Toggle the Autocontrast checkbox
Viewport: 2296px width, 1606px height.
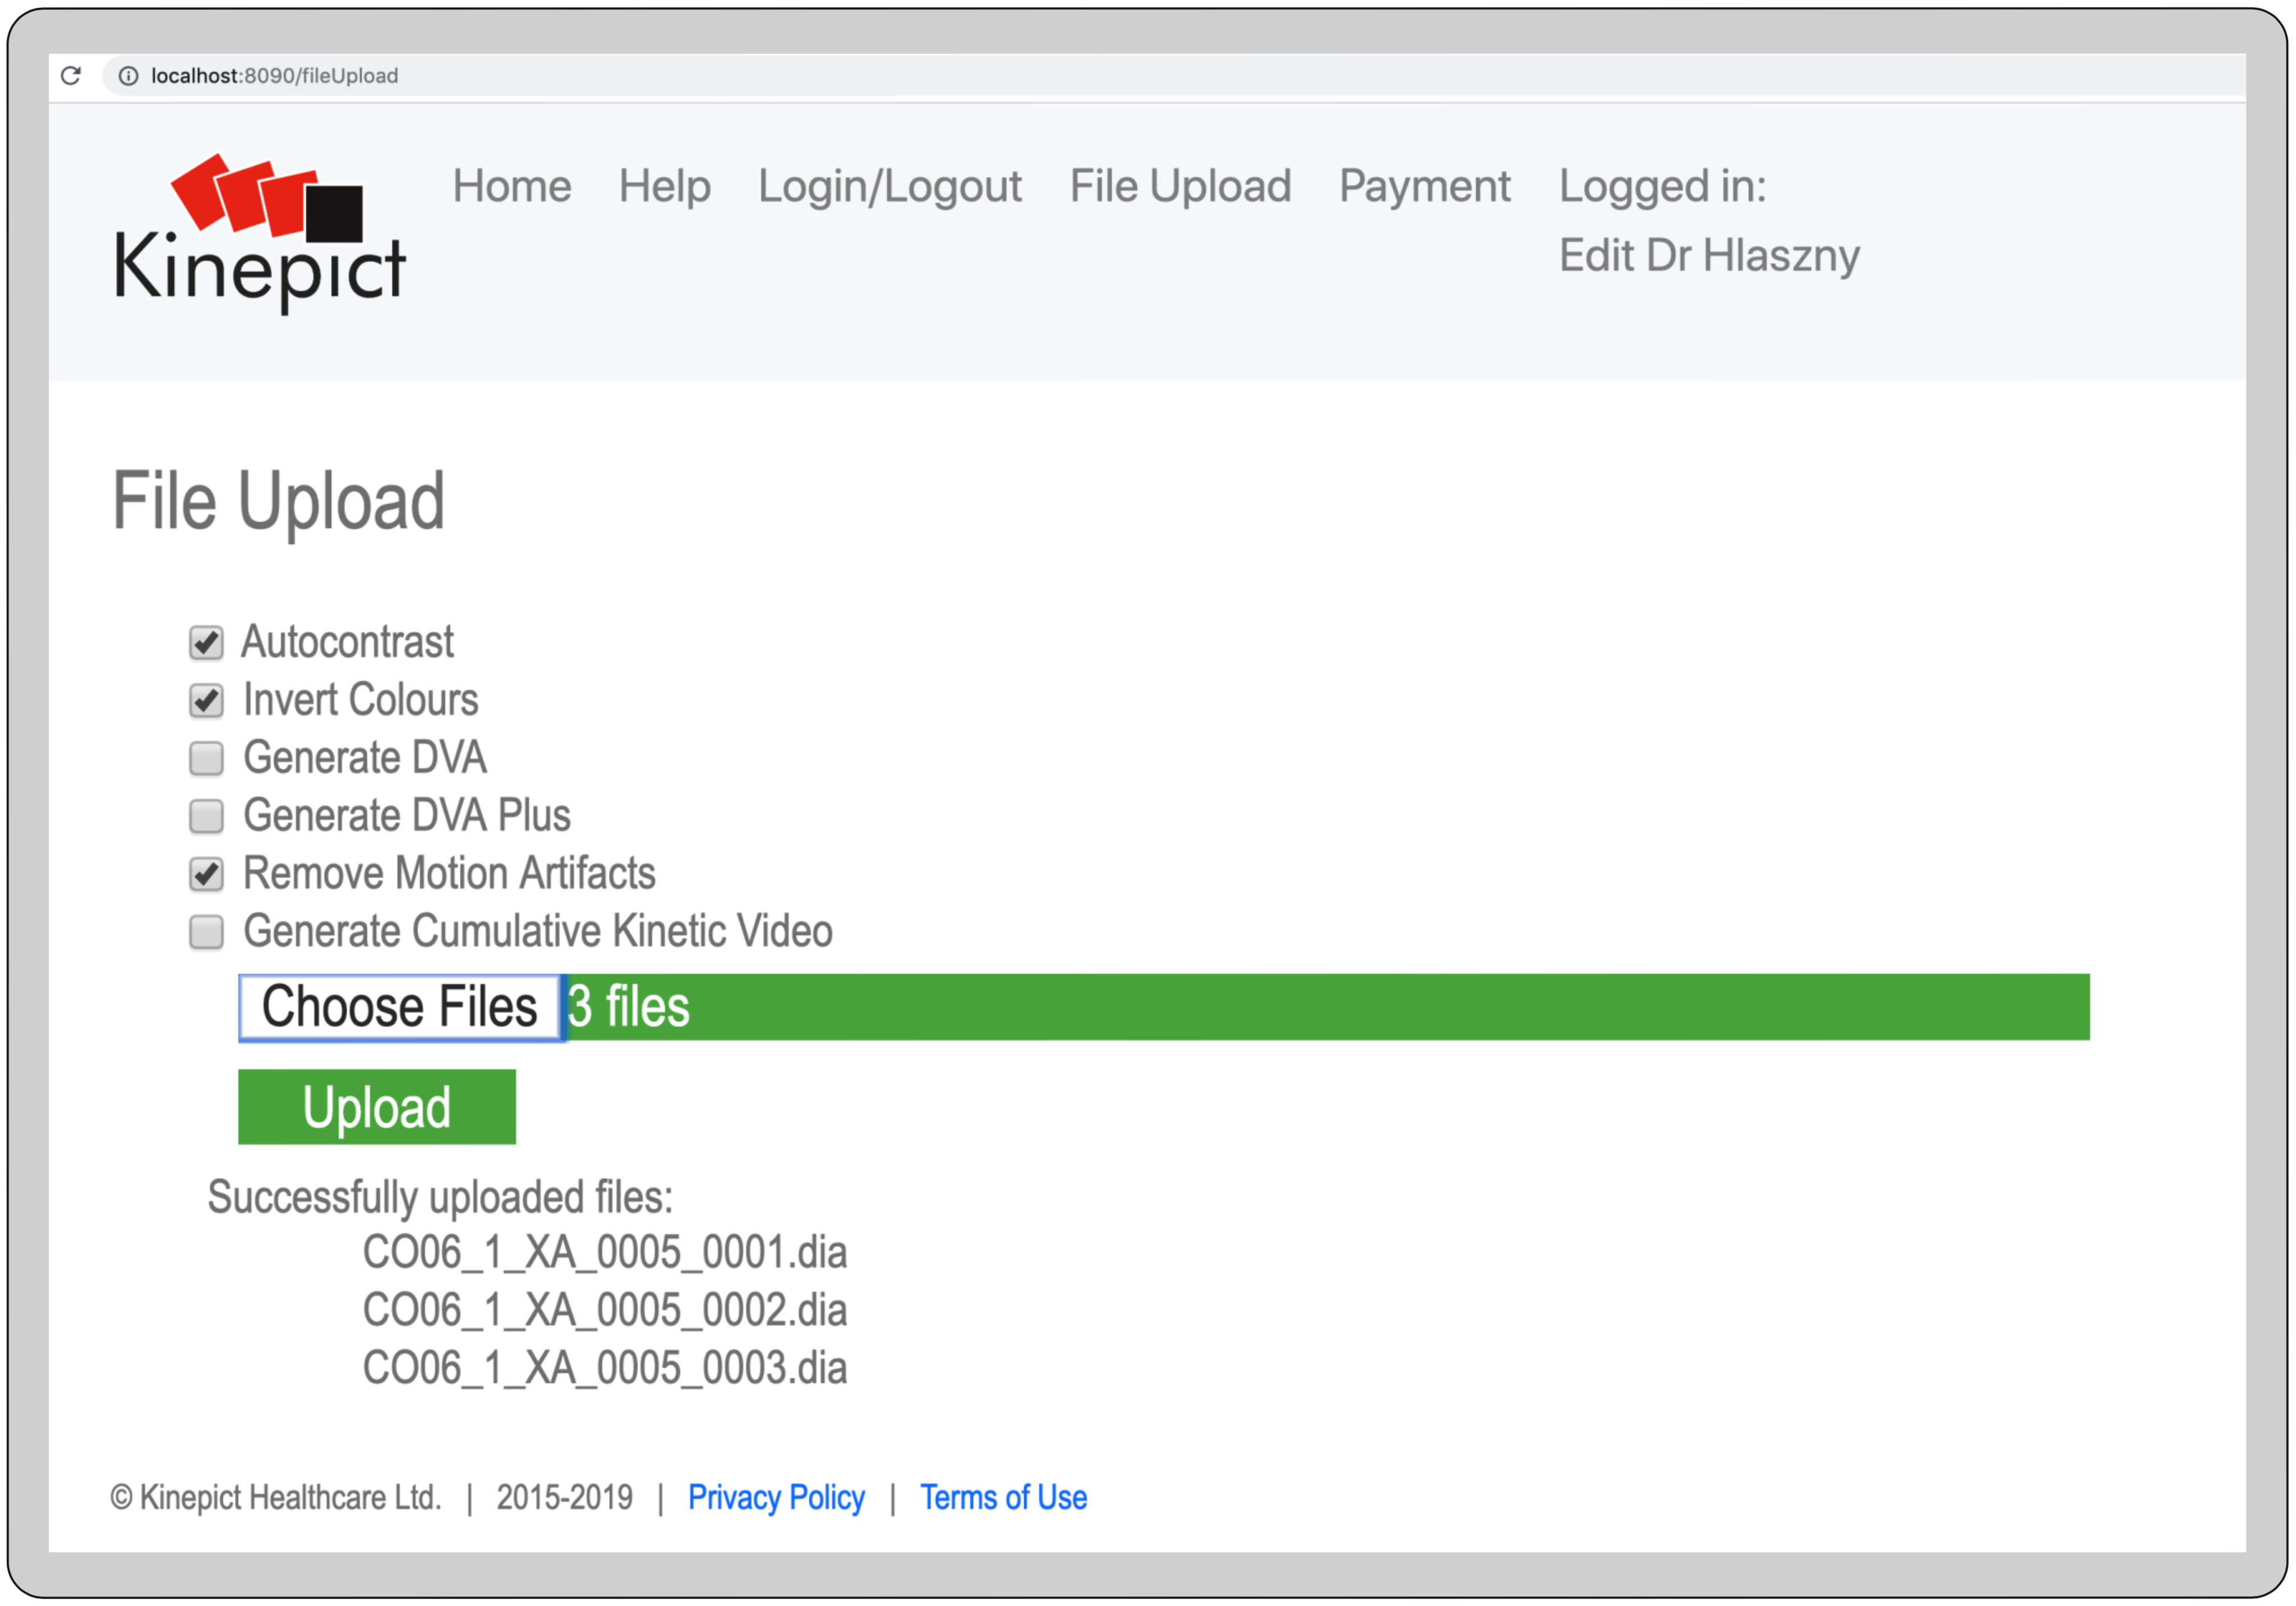pos(206,643)
